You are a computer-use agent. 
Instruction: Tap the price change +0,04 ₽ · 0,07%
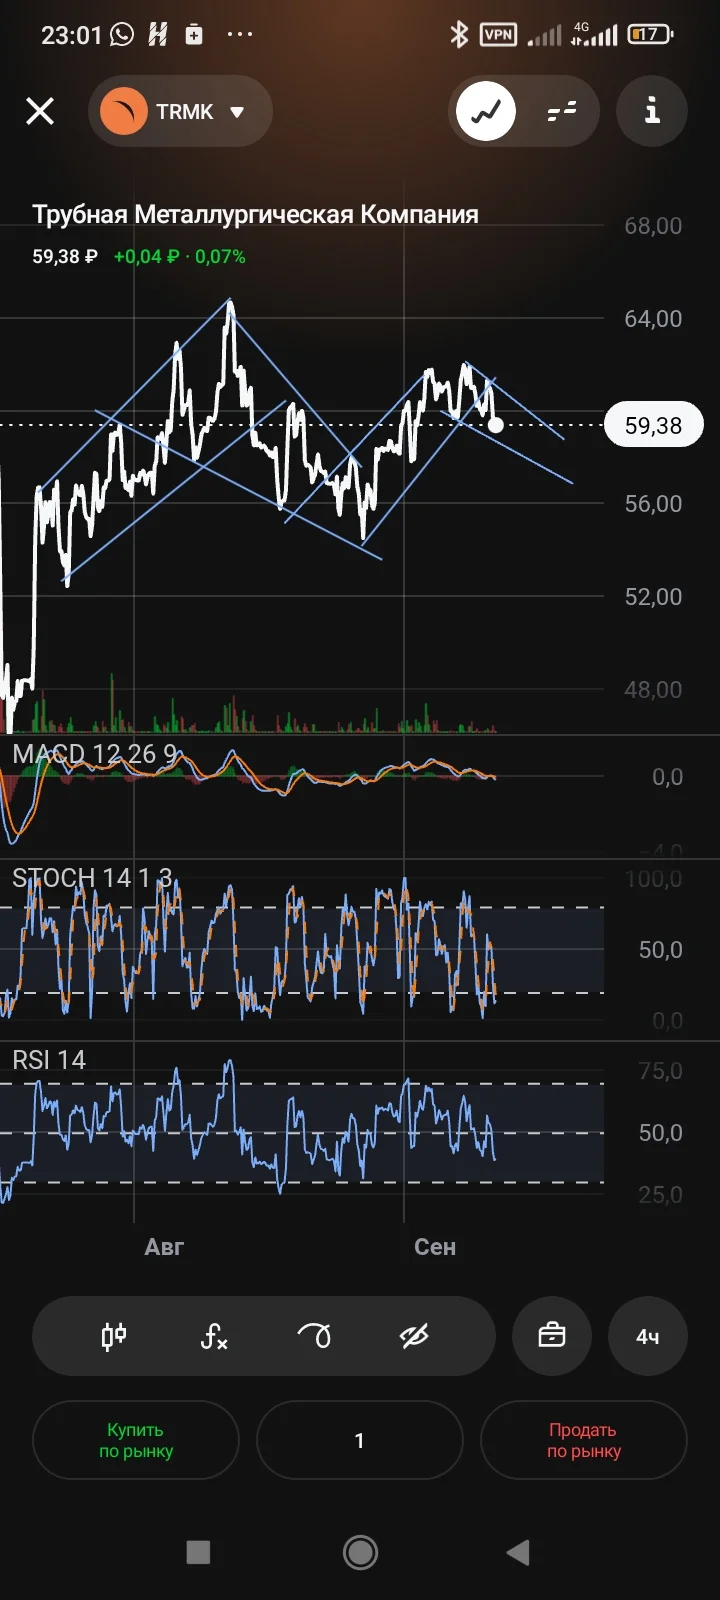[x=179, y=257]
